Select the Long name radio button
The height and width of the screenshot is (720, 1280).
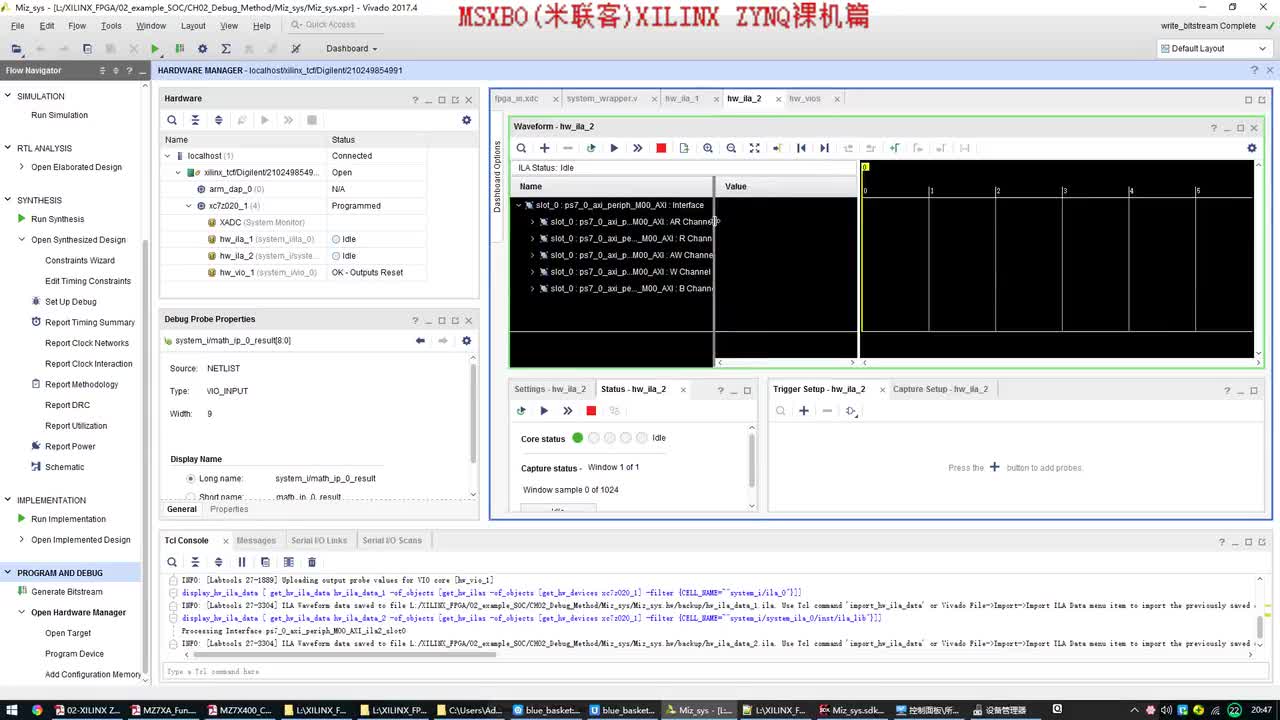(190, 478)
